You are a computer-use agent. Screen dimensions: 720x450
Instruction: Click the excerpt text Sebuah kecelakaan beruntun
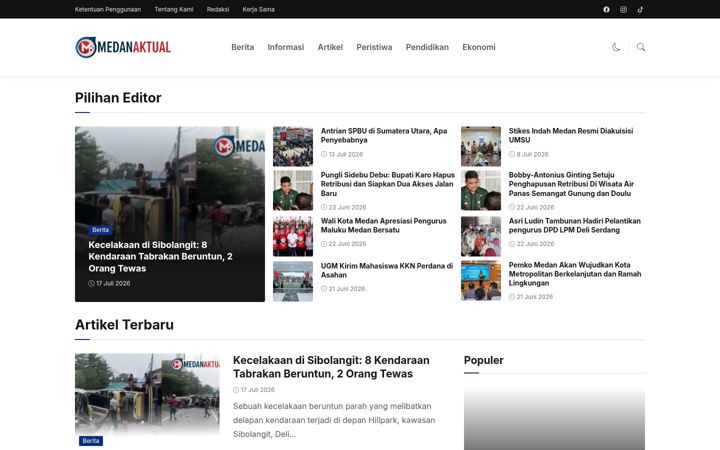[334, 420]
